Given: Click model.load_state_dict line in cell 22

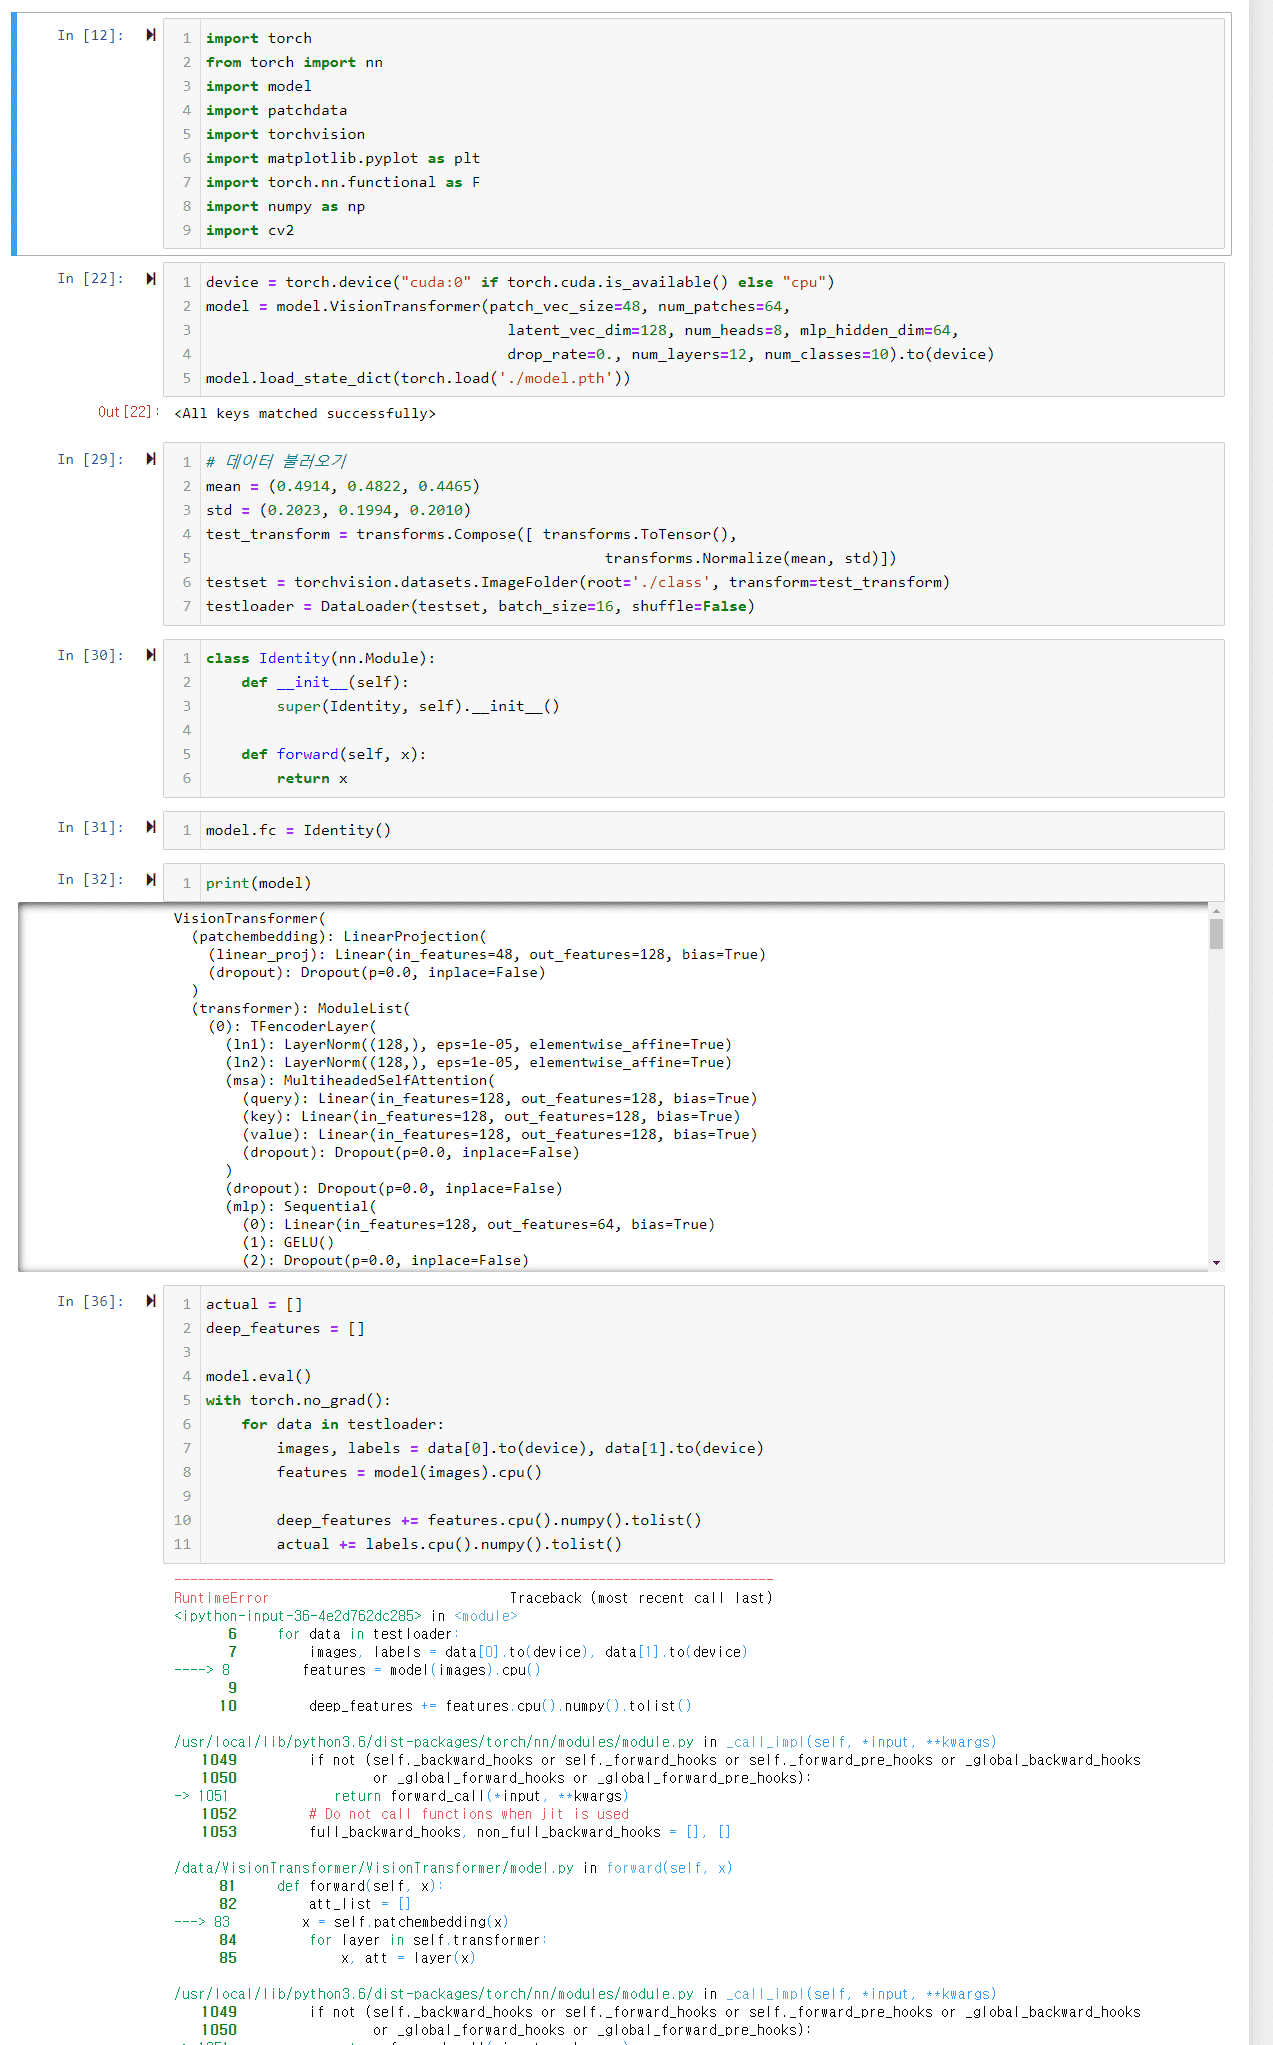Looking at the screenshot, I should coord(418,378).
